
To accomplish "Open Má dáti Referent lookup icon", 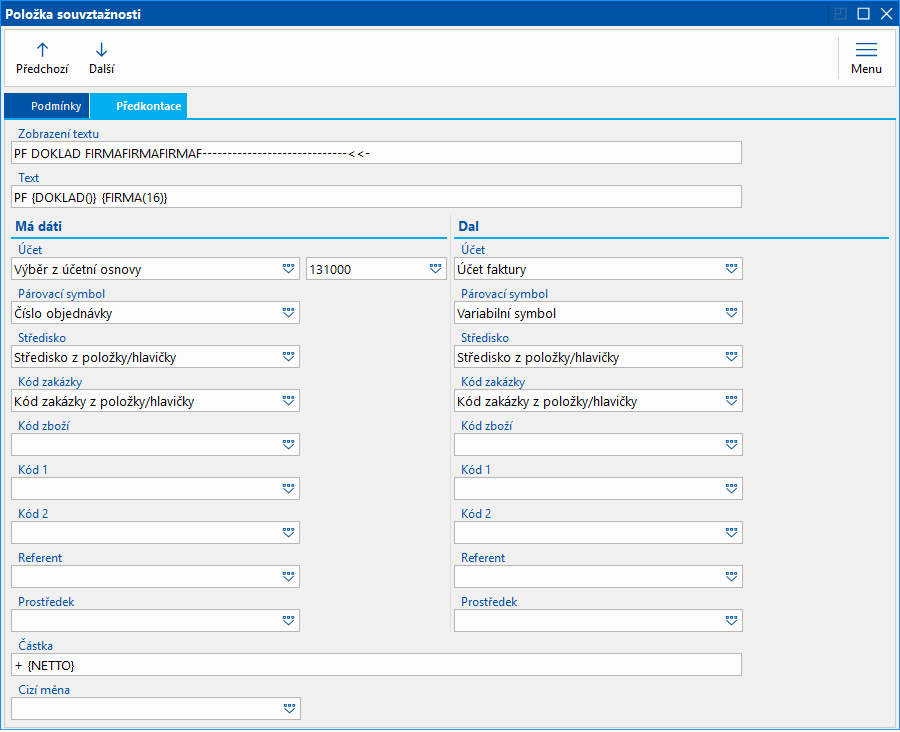I will (289, 577).
